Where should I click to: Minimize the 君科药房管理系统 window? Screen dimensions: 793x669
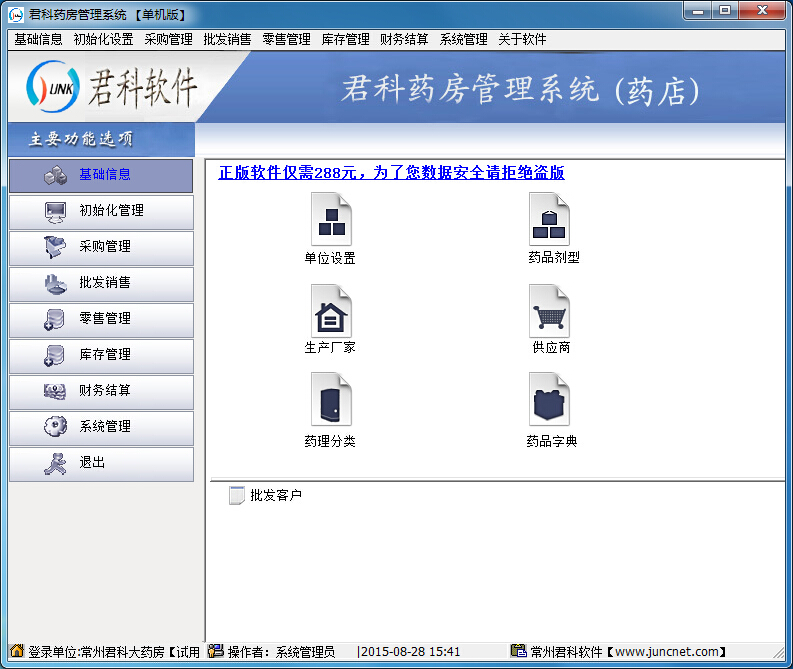[x=698, y=11]
